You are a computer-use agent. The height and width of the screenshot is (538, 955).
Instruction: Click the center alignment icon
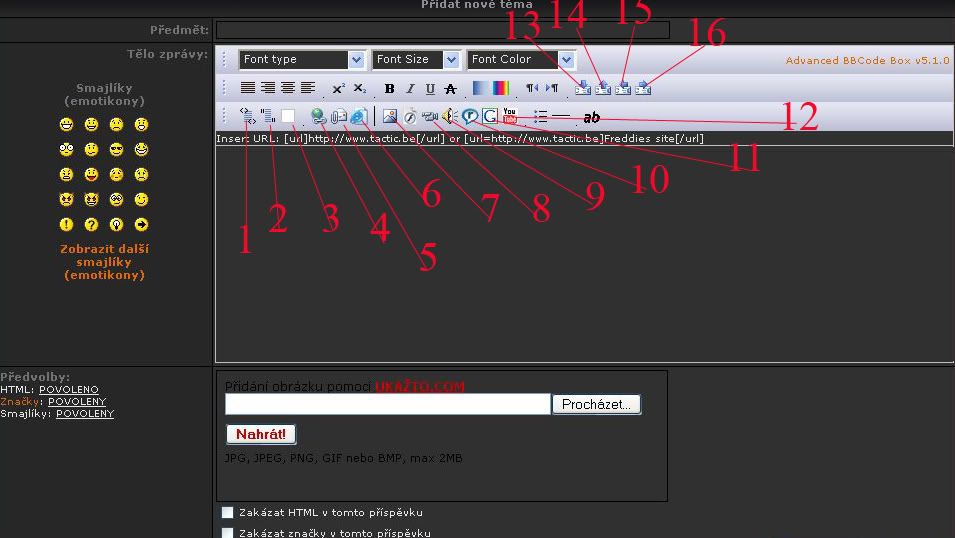point(287,88)
